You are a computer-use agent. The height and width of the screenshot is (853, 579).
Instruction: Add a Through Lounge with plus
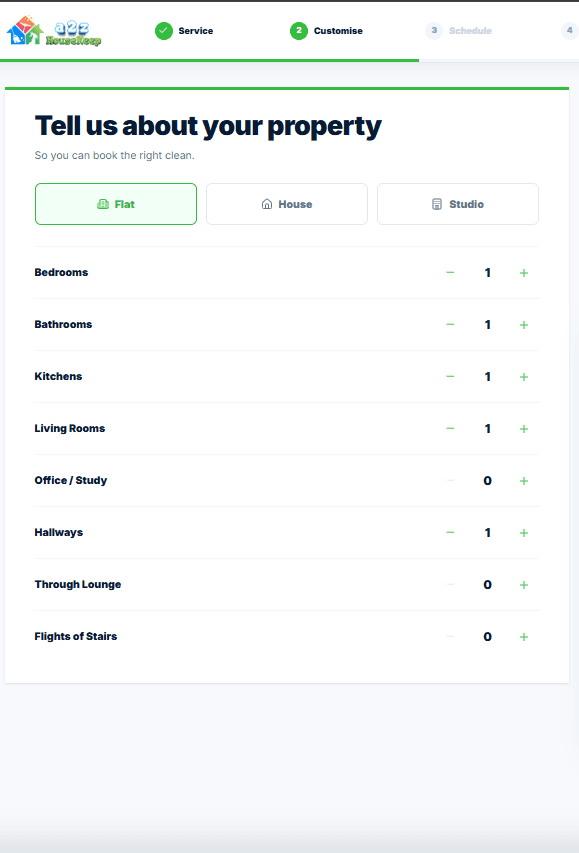click(523, 585)
